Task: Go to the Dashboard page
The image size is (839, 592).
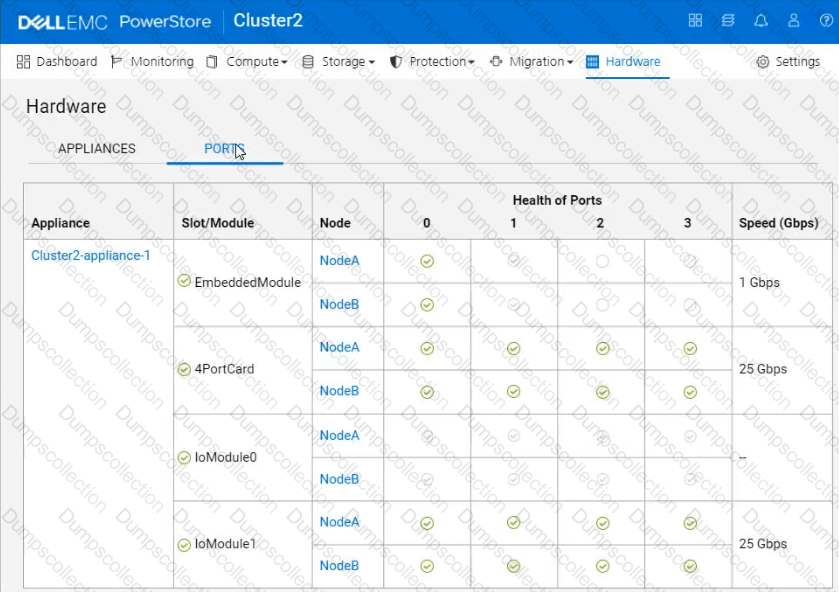Action: click(x=57, y=62)
